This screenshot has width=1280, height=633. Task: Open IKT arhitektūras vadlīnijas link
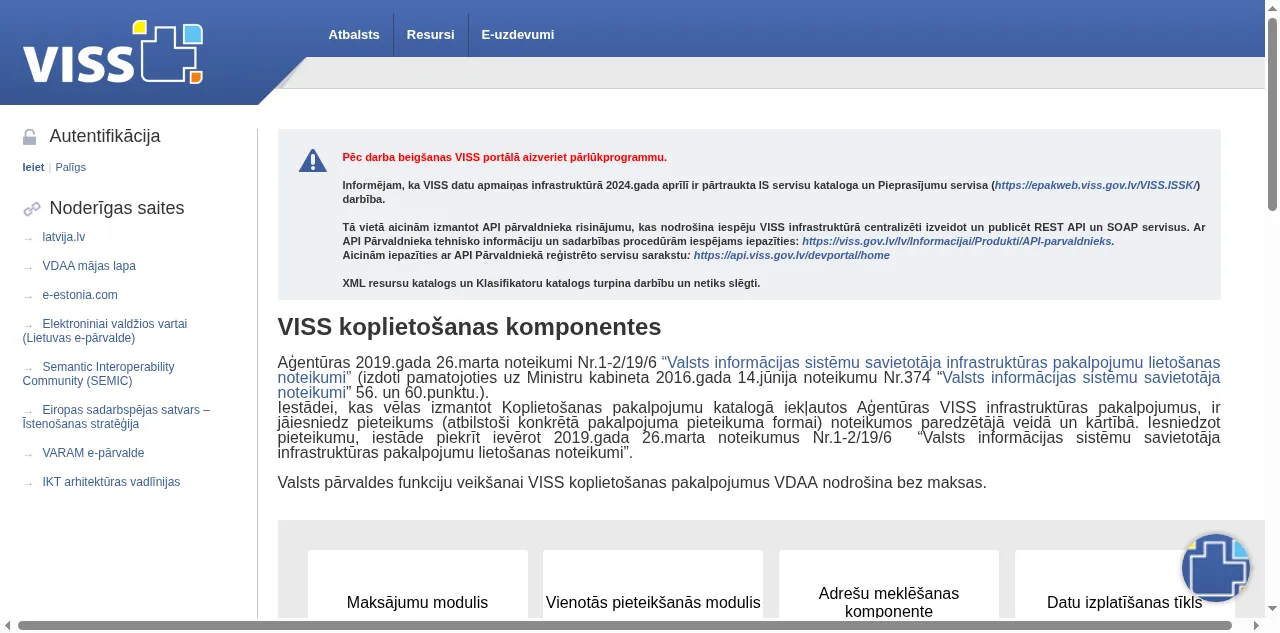tap(111, 483)
